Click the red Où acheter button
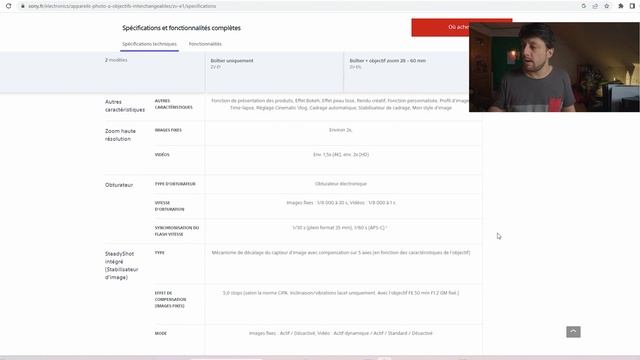The width and height of the screenshot is (640, 360). (440, 27)
